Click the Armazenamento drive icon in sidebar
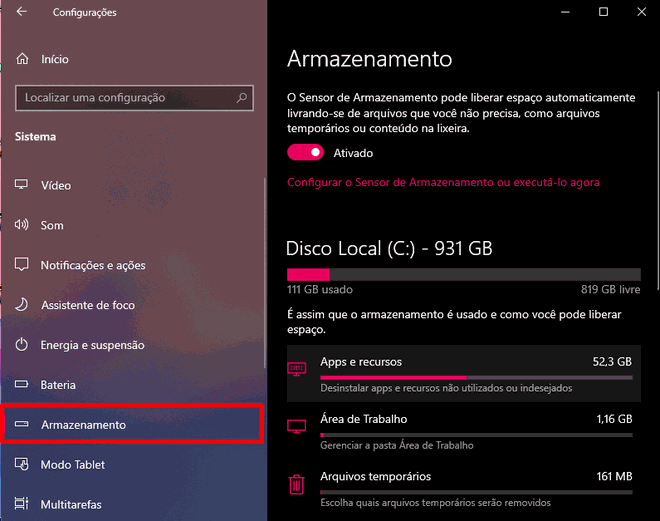Viewport: 660px width, 521px height. click(21, 424)
